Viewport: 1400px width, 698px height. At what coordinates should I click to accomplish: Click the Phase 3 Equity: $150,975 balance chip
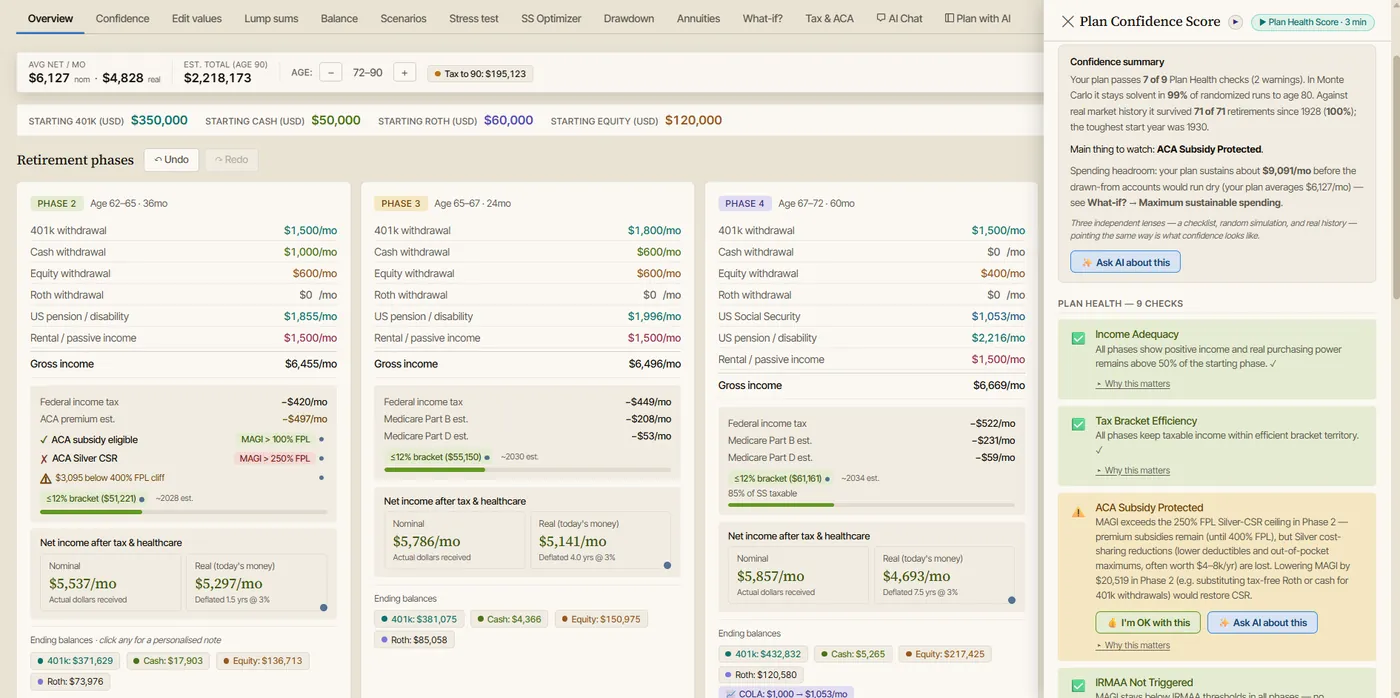(x=601, y=619)
